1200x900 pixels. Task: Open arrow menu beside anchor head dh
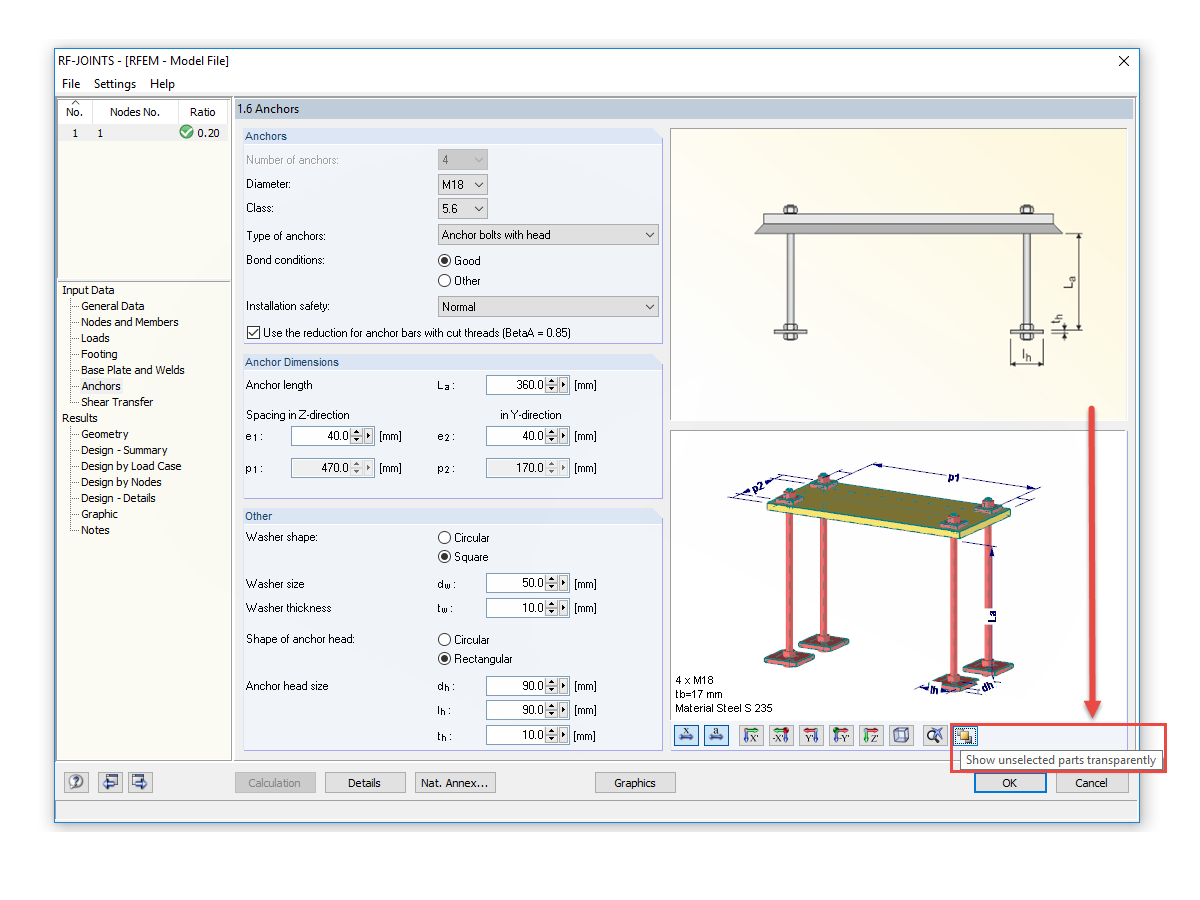564,686
